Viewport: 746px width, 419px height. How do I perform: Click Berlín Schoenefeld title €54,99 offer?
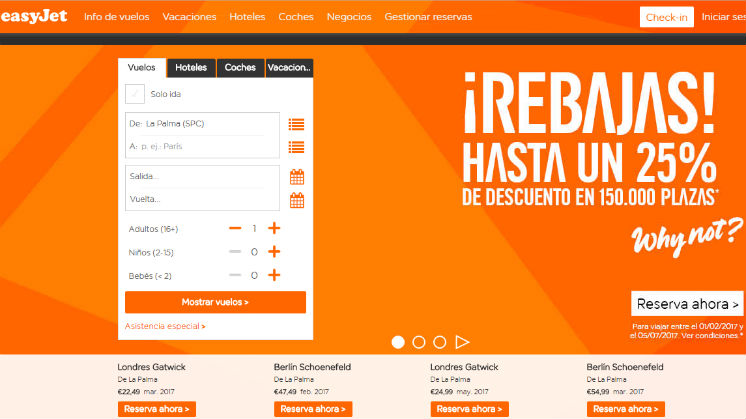(x=625, y=367)
